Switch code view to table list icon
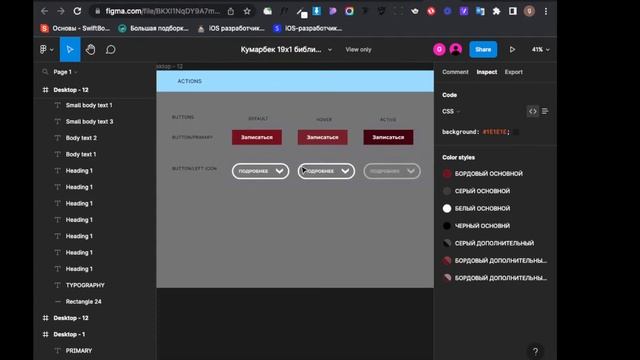Image resolution: width=640 pixels, height=360 pixels. pyautogui.click(x=545, y=111)
